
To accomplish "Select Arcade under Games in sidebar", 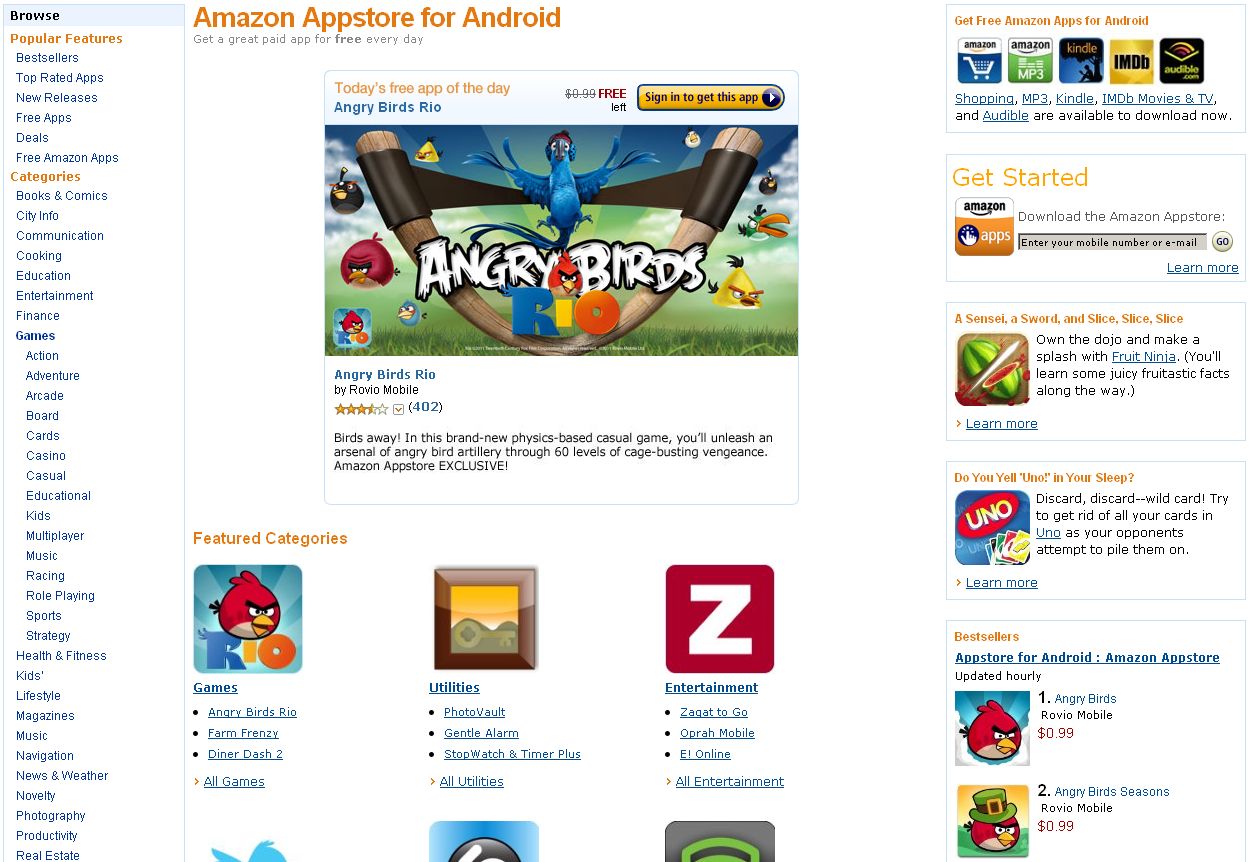I will (45, 396).
